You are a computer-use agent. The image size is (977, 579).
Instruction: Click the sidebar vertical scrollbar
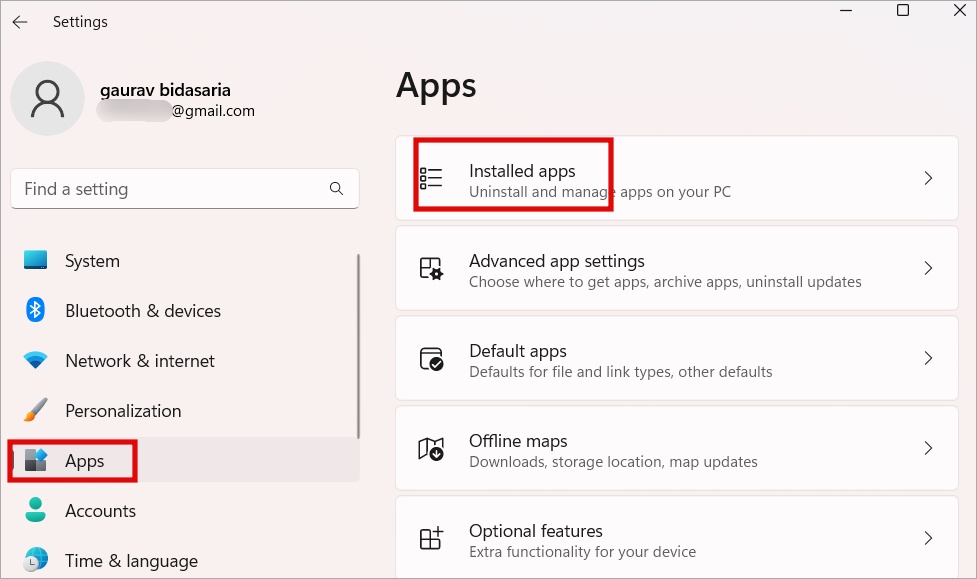tap(358, 345)
